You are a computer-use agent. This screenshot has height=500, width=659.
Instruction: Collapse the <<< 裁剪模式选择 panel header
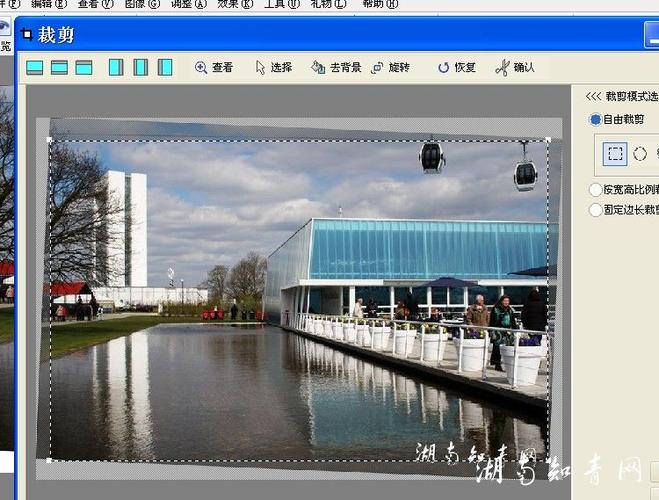tap(622, 96)
